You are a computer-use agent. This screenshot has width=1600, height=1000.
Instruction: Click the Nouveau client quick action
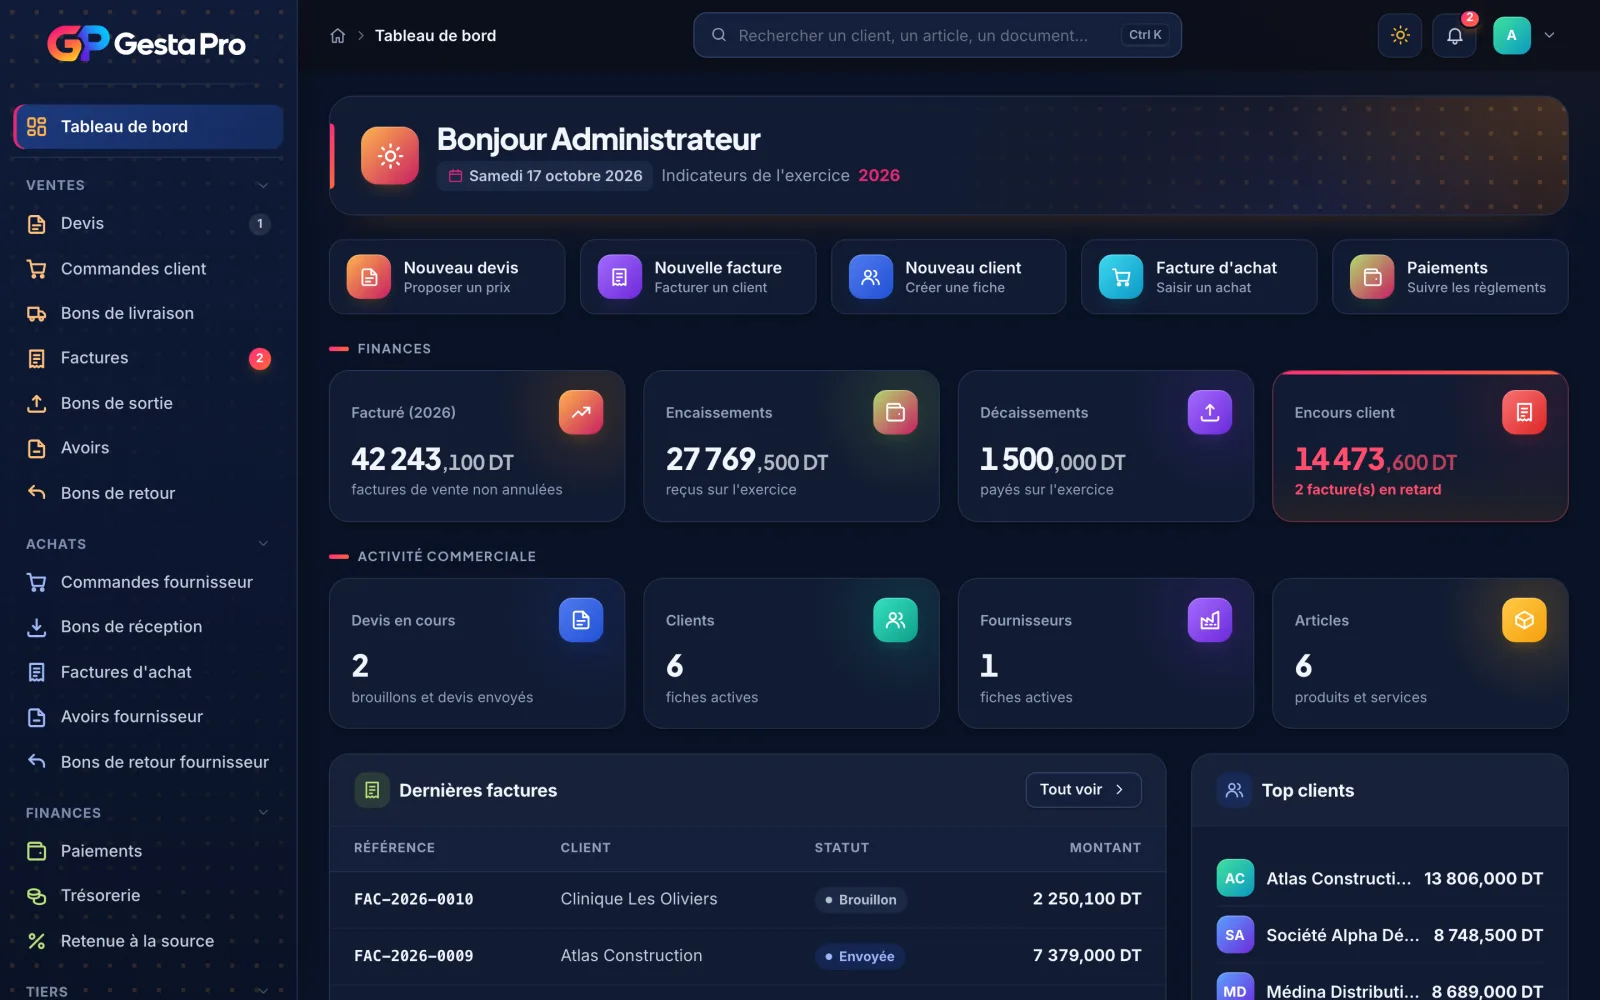tap(949, 277)
